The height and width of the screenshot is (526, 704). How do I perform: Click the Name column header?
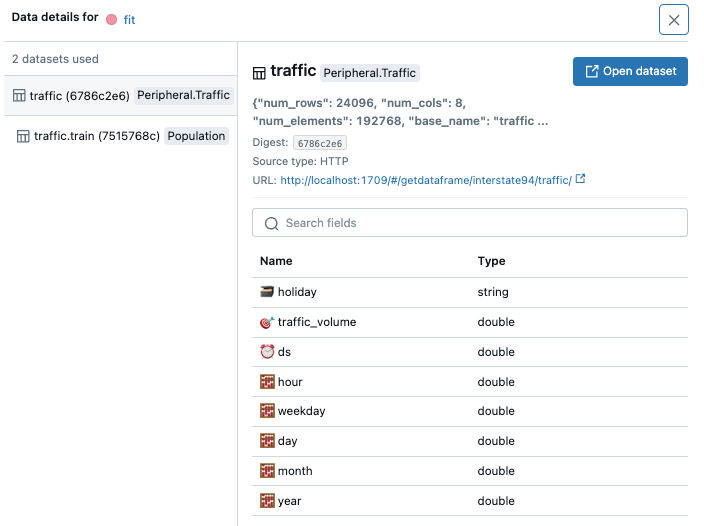point(276,261)
